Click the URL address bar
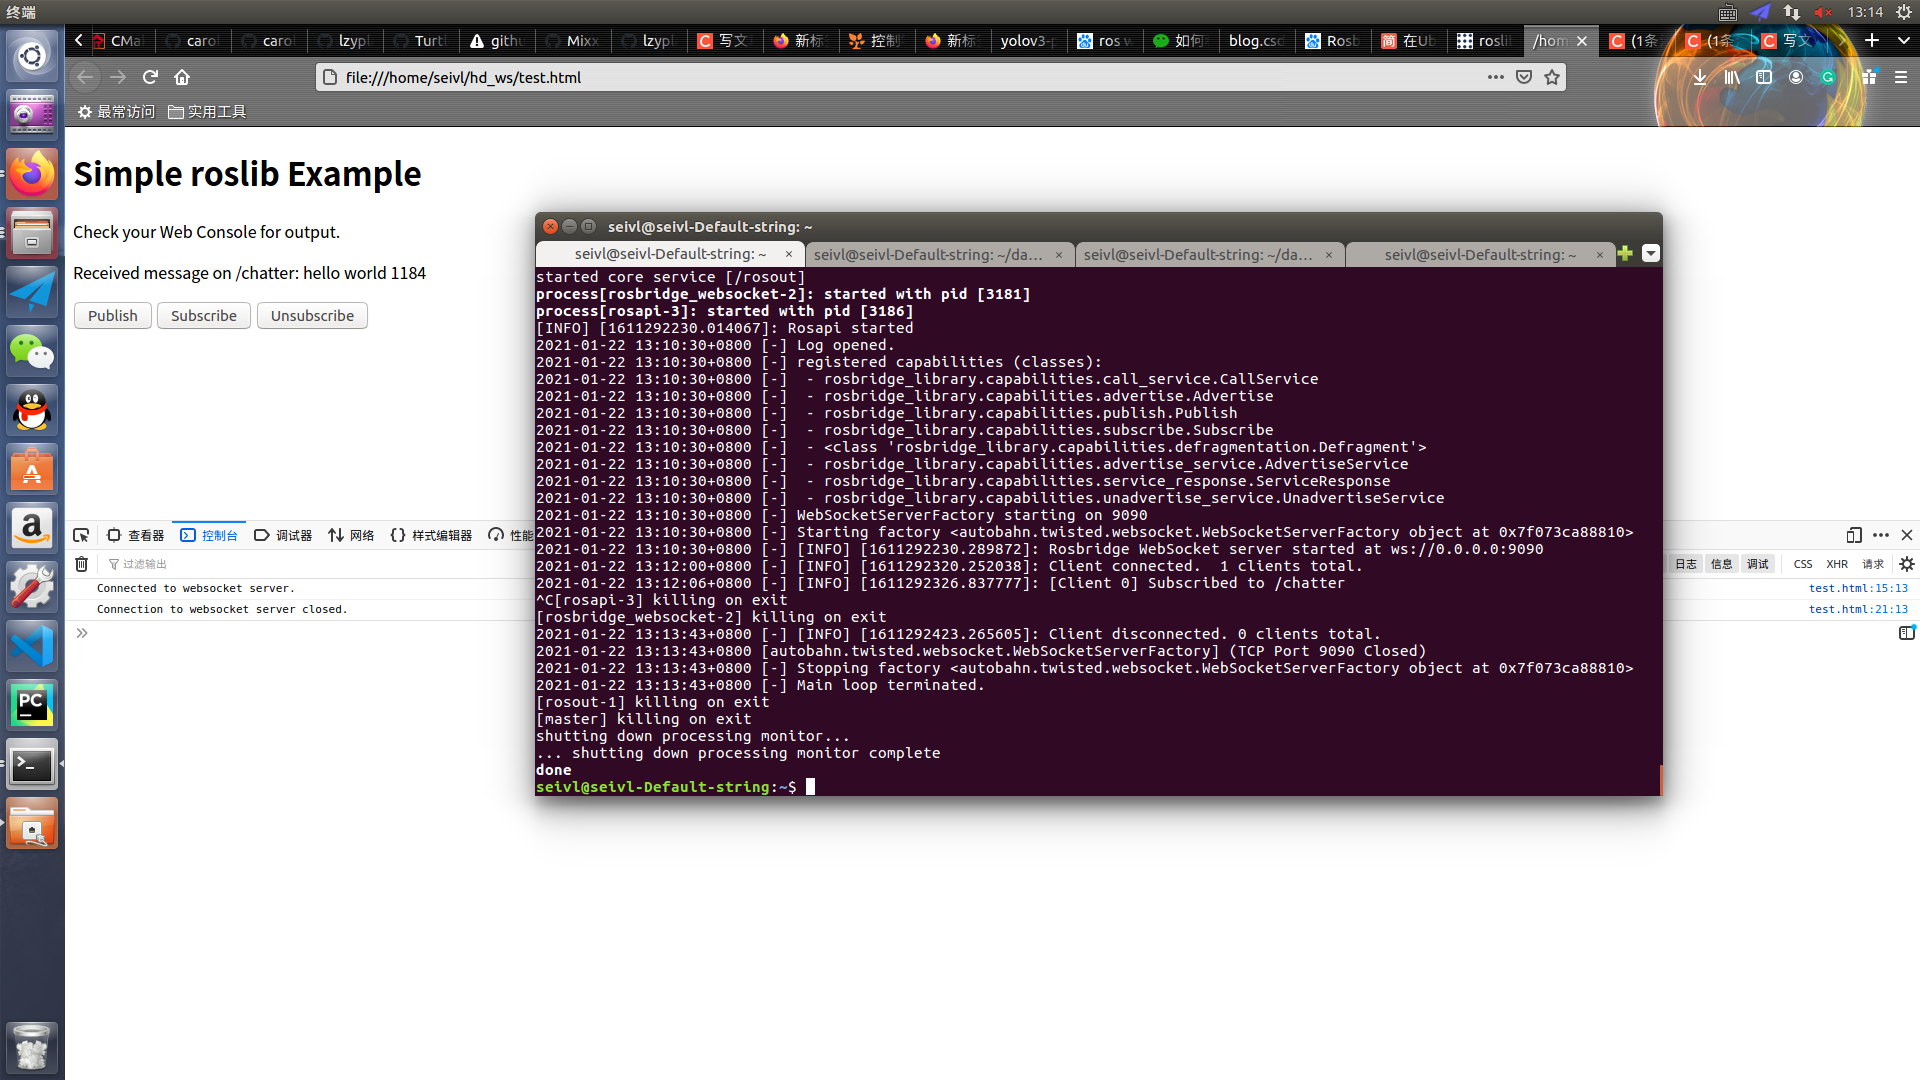1920x1080 pixels. pos(900,77)
